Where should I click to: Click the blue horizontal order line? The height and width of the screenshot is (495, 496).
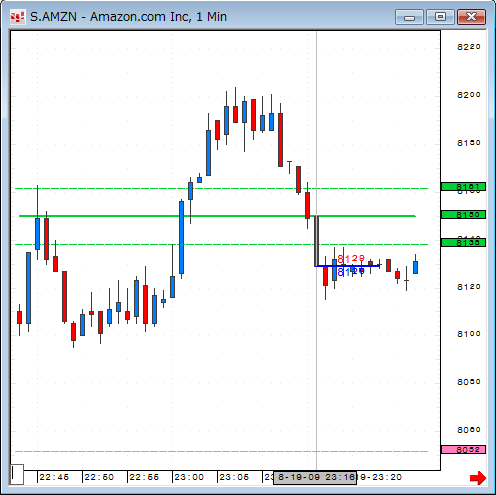coord(347,266)
